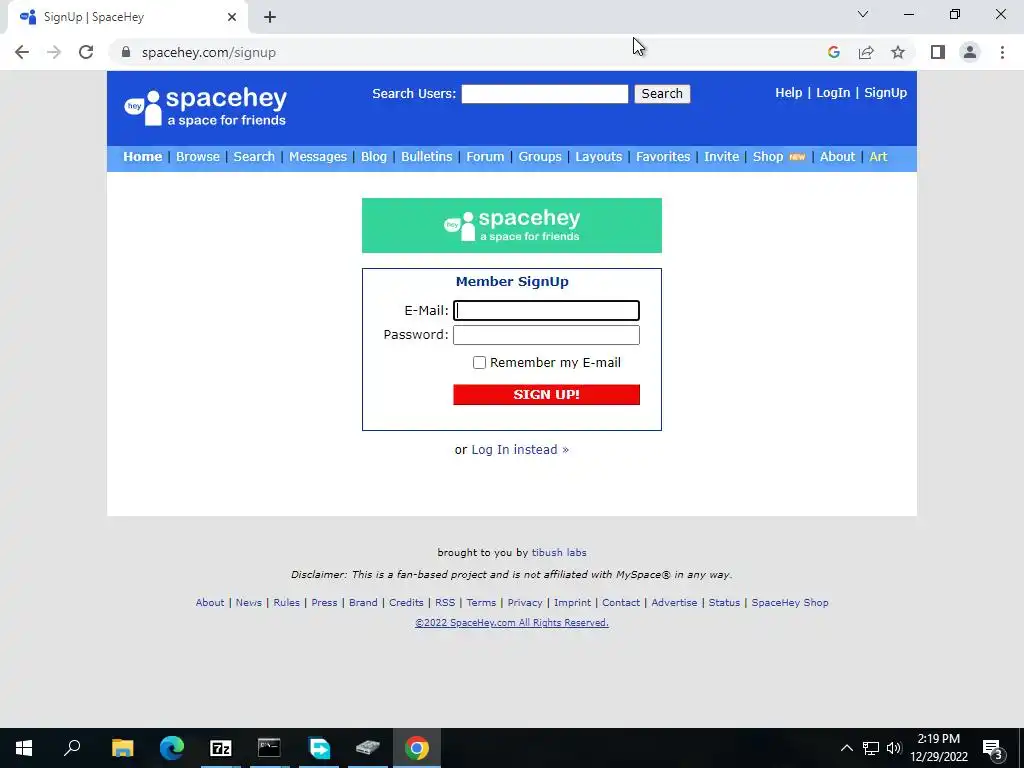Viewport: 1024px width, 768px height.
Task: Click the ©2022 SpaceHey.com copyright link
Action: pyautogui.click(x=512, y=623)
